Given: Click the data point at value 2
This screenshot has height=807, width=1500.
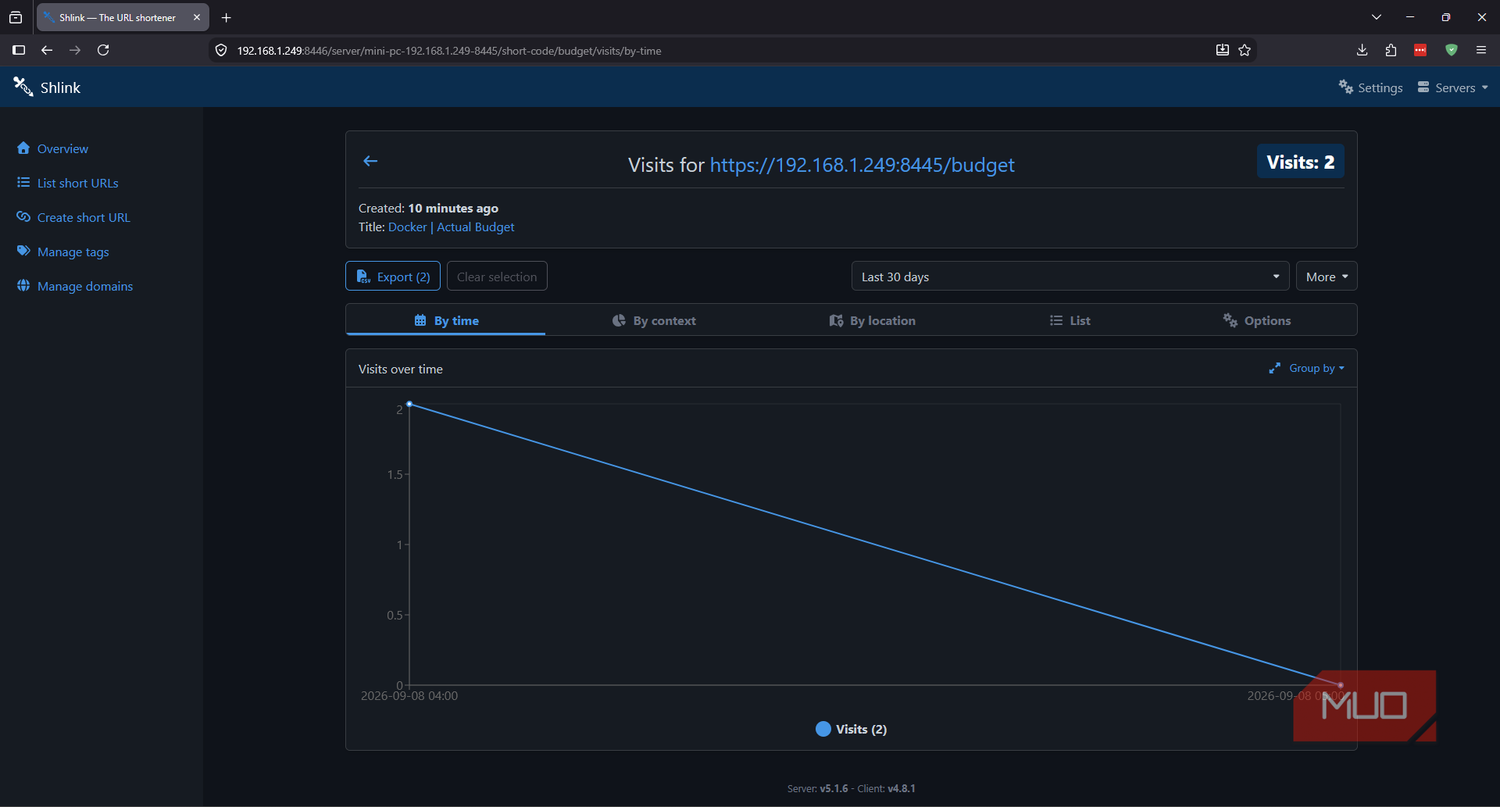Looking at the screenshot, I should coord(410,404).
